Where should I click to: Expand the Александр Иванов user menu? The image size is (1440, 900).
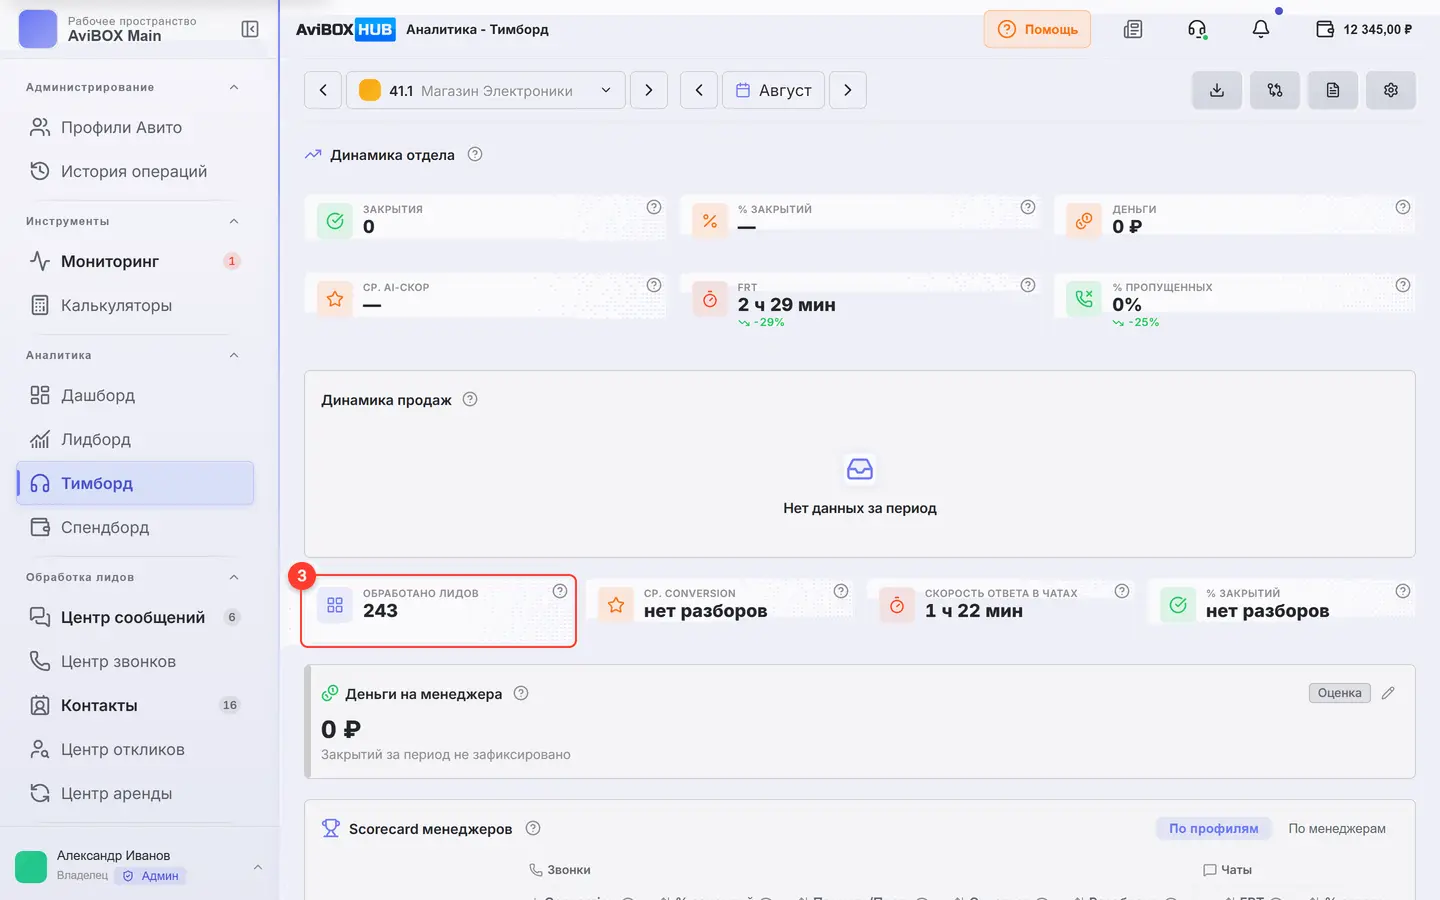258,867
